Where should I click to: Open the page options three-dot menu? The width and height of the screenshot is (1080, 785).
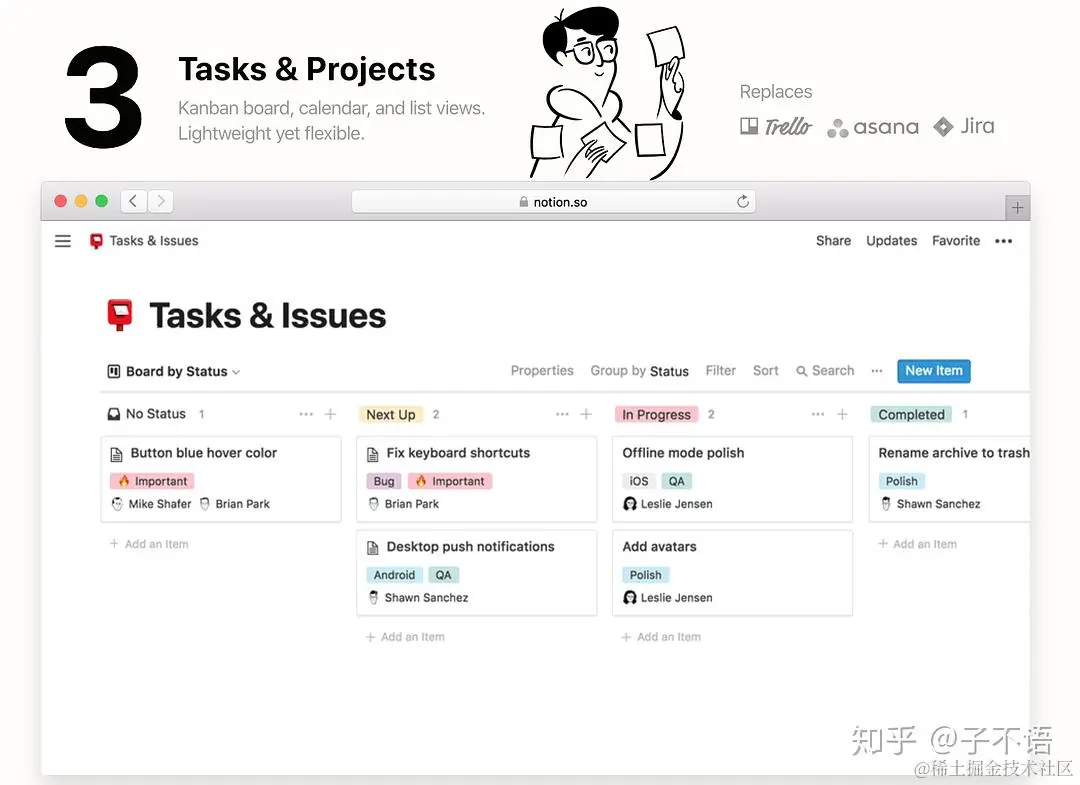pyautogui.click(x=1004, y=241)
